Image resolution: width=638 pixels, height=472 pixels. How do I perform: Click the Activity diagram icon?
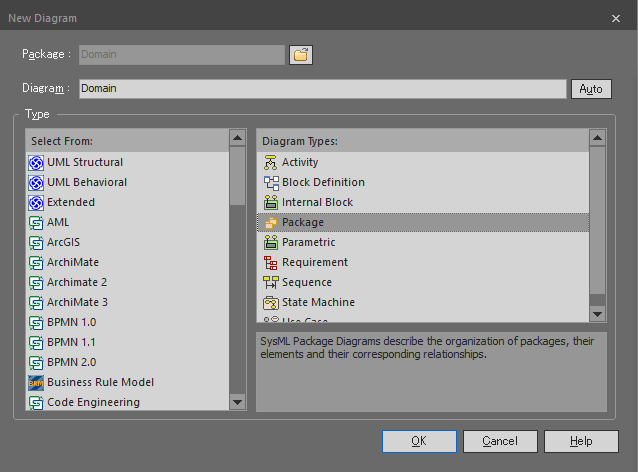(271, 162)
